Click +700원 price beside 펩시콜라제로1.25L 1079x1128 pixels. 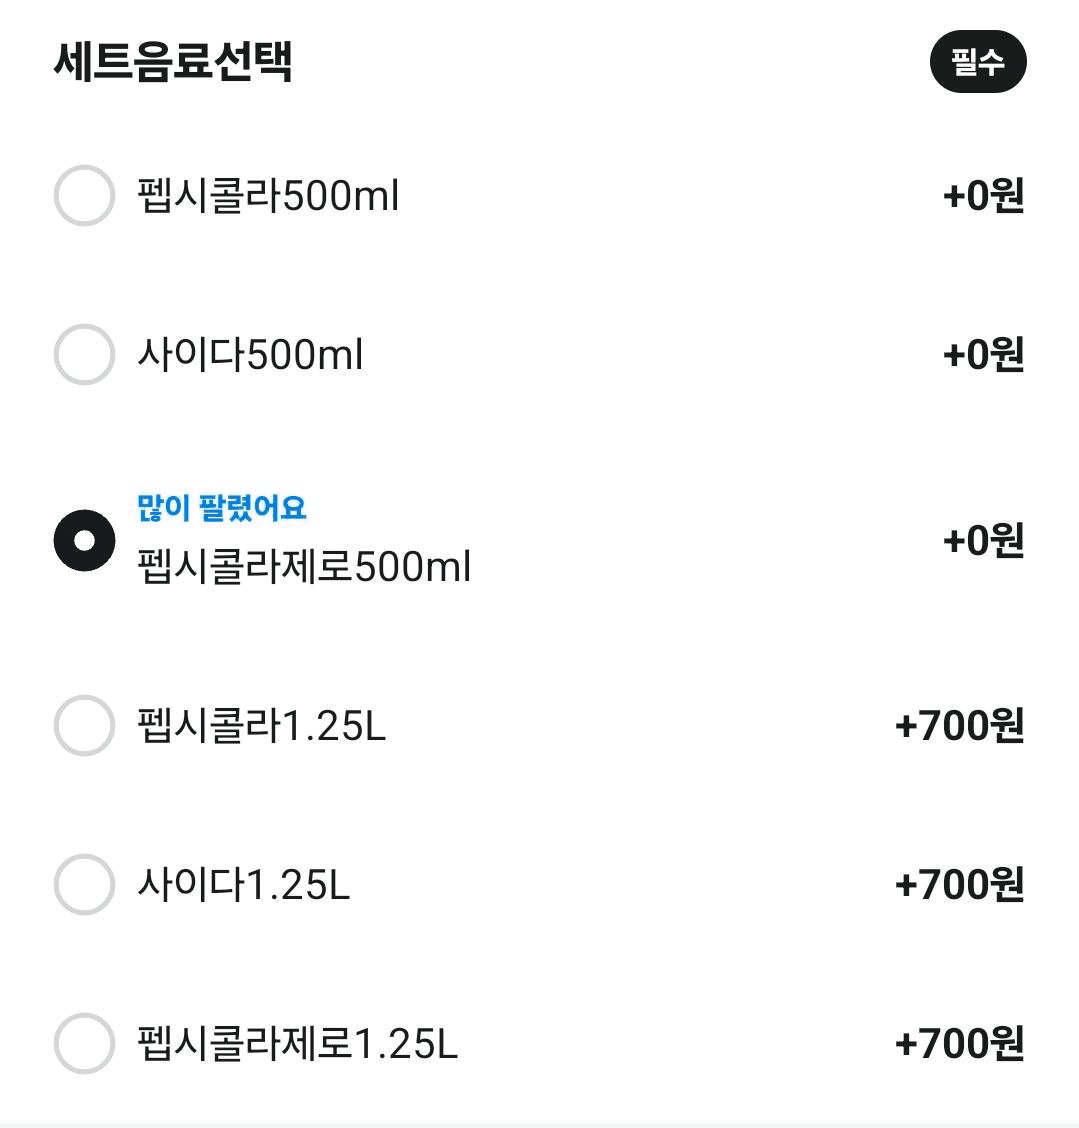click(960, 1044)
